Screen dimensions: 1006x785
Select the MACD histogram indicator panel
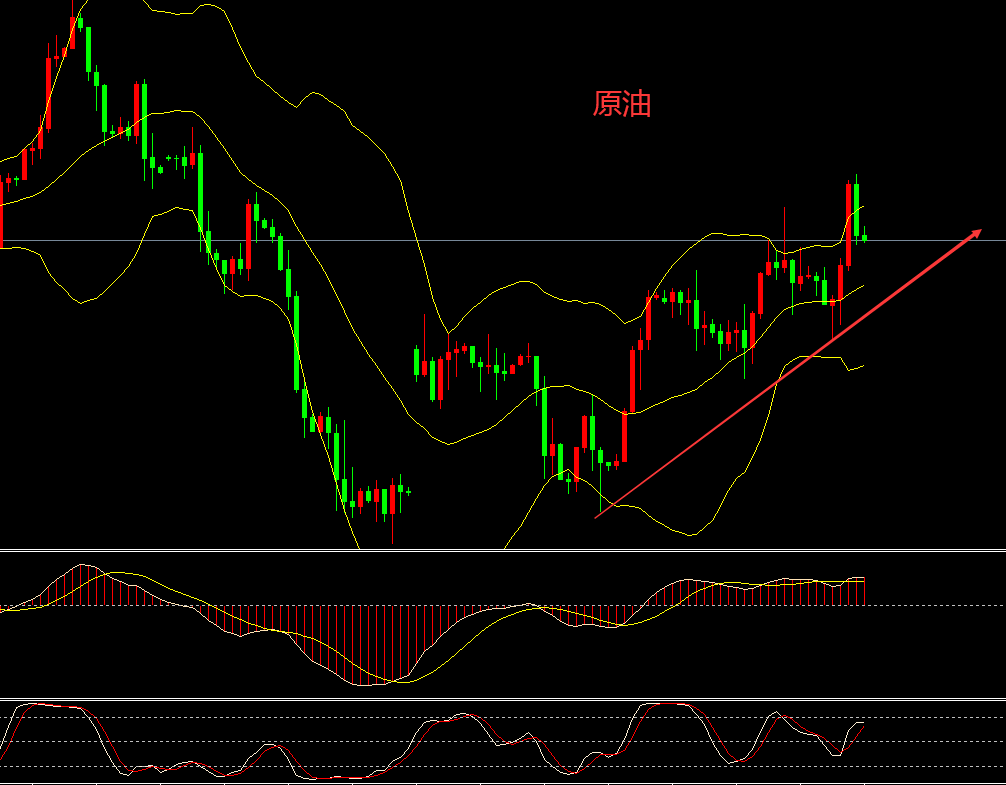click(503, 624)
